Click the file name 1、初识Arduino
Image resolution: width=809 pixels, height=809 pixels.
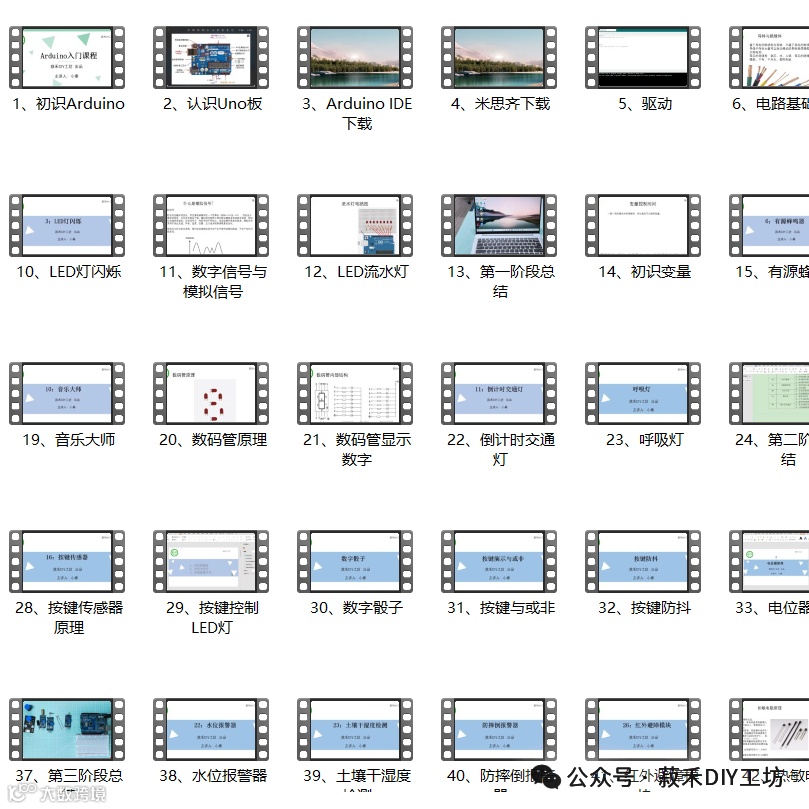click(69, 104)
